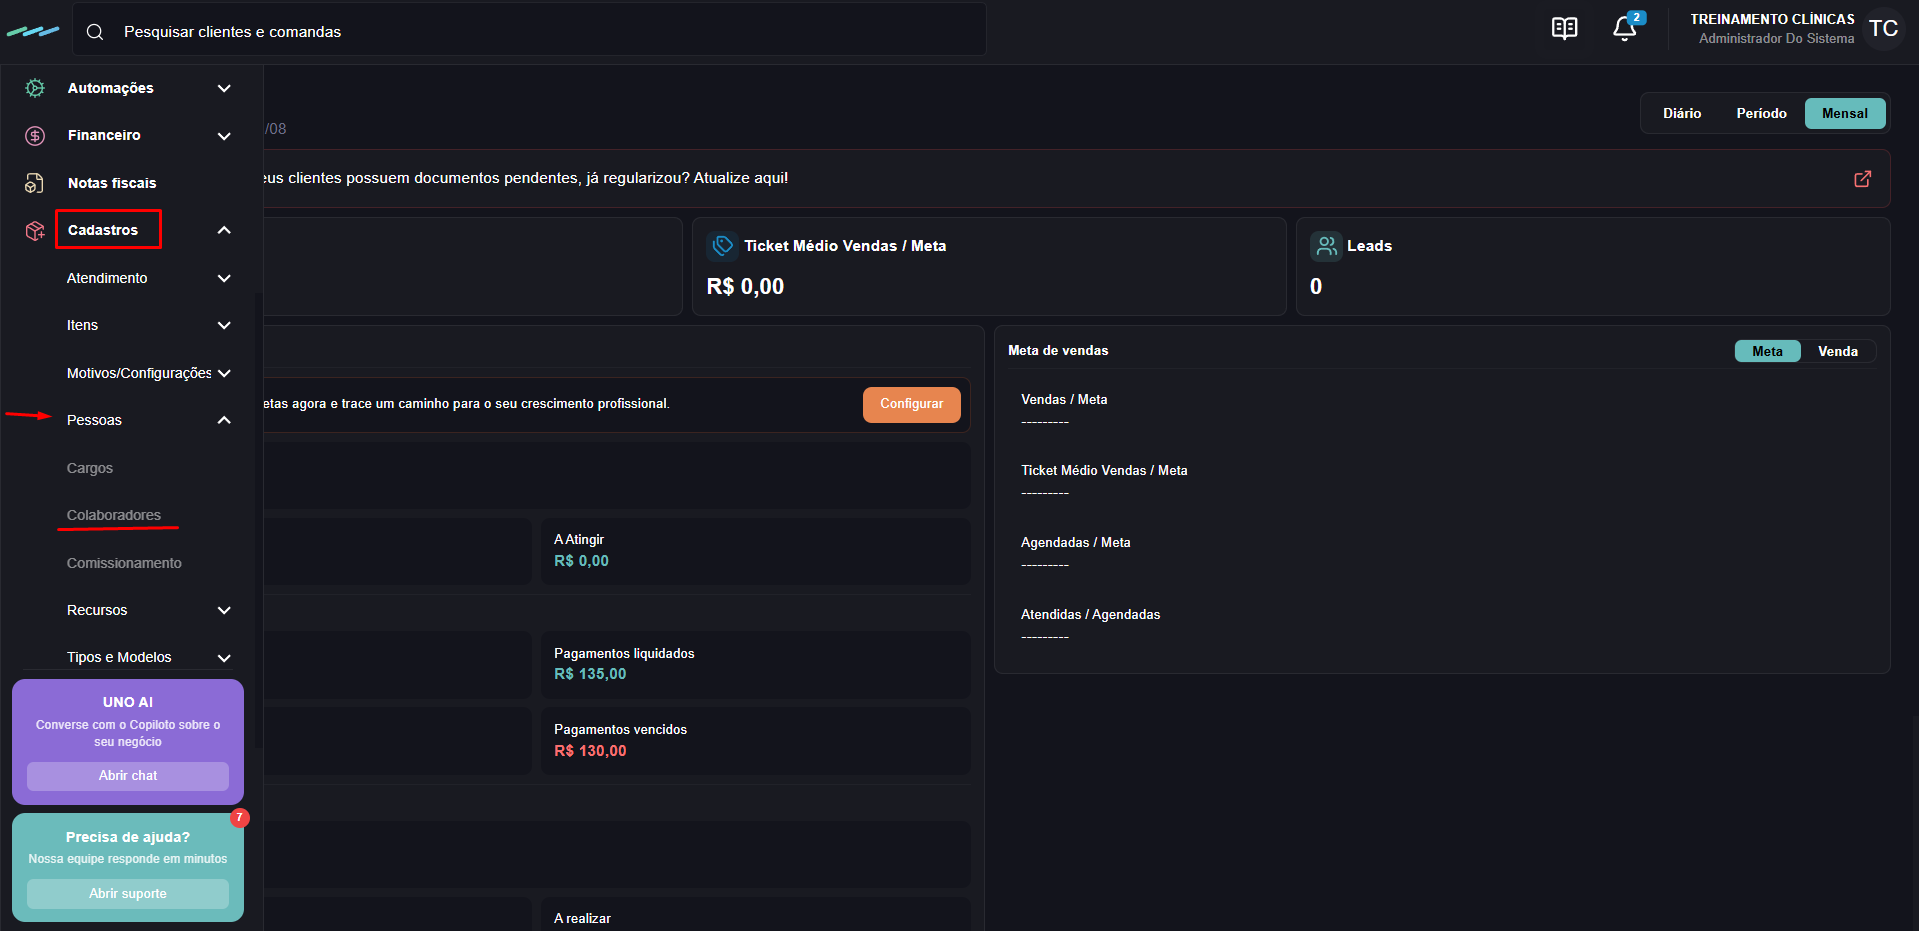Click the Ticket Médio Vendas / Meta card
Viewport: 1919px width, 931px height.
click(x=989, y=267)
